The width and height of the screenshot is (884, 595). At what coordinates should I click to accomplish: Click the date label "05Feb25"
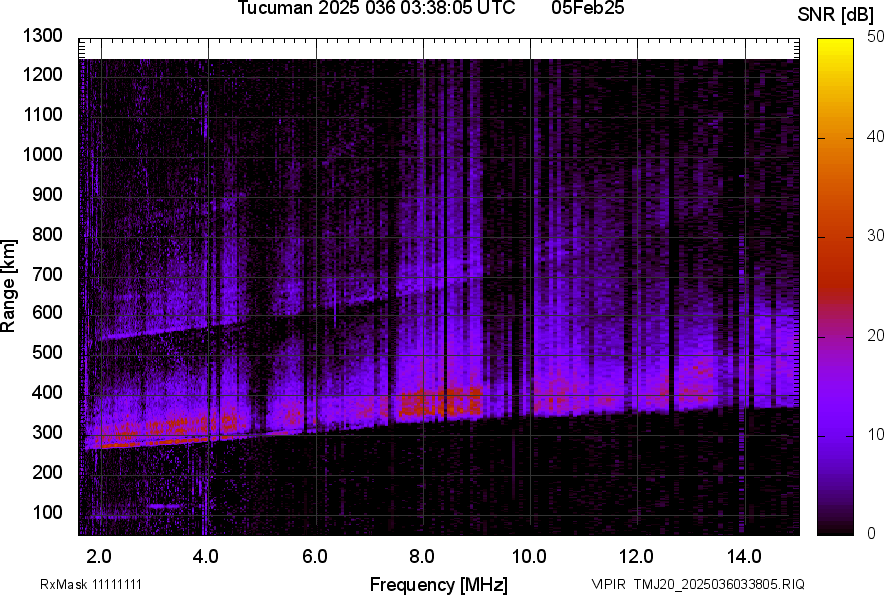[x=587, y=8]
